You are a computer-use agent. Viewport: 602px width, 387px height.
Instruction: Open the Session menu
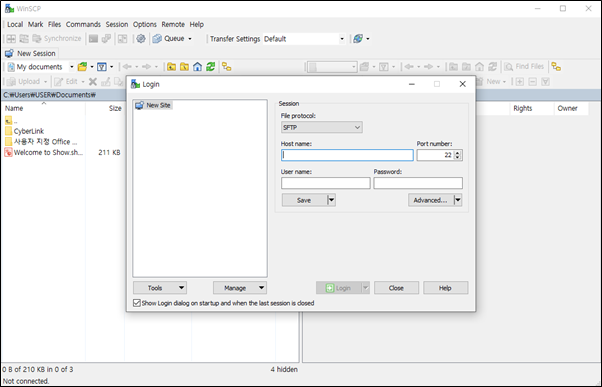click(117, 24)
